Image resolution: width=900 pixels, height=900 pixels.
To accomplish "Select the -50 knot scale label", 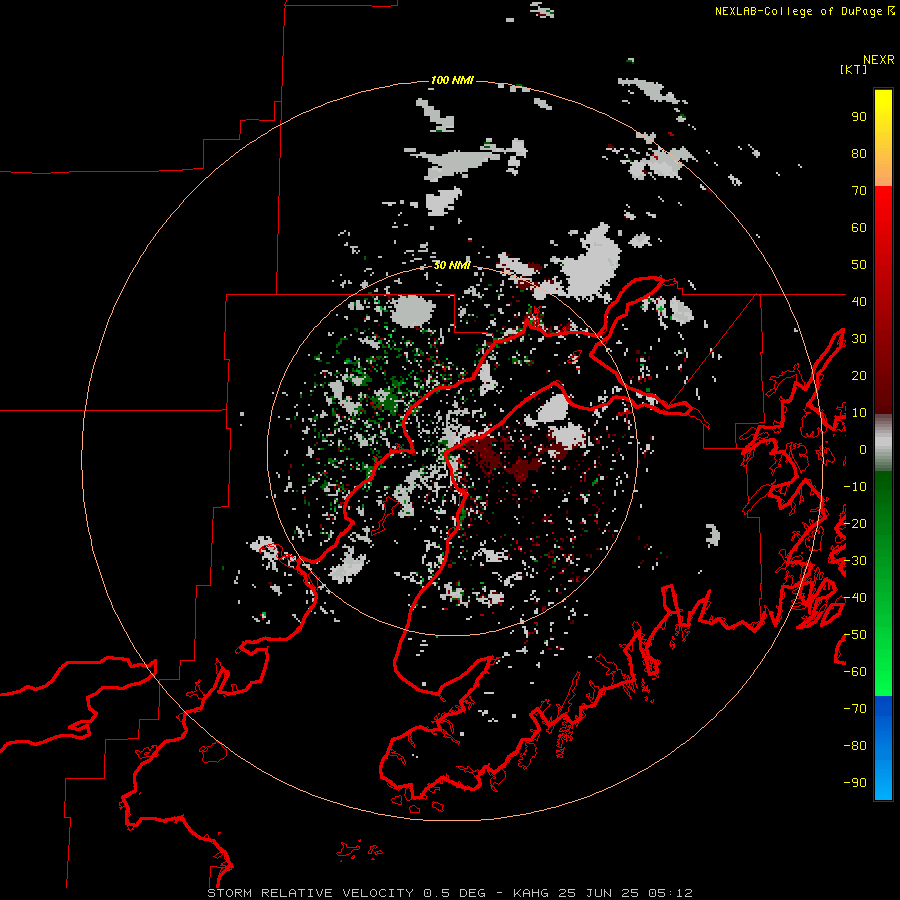I will coord(855,635).
